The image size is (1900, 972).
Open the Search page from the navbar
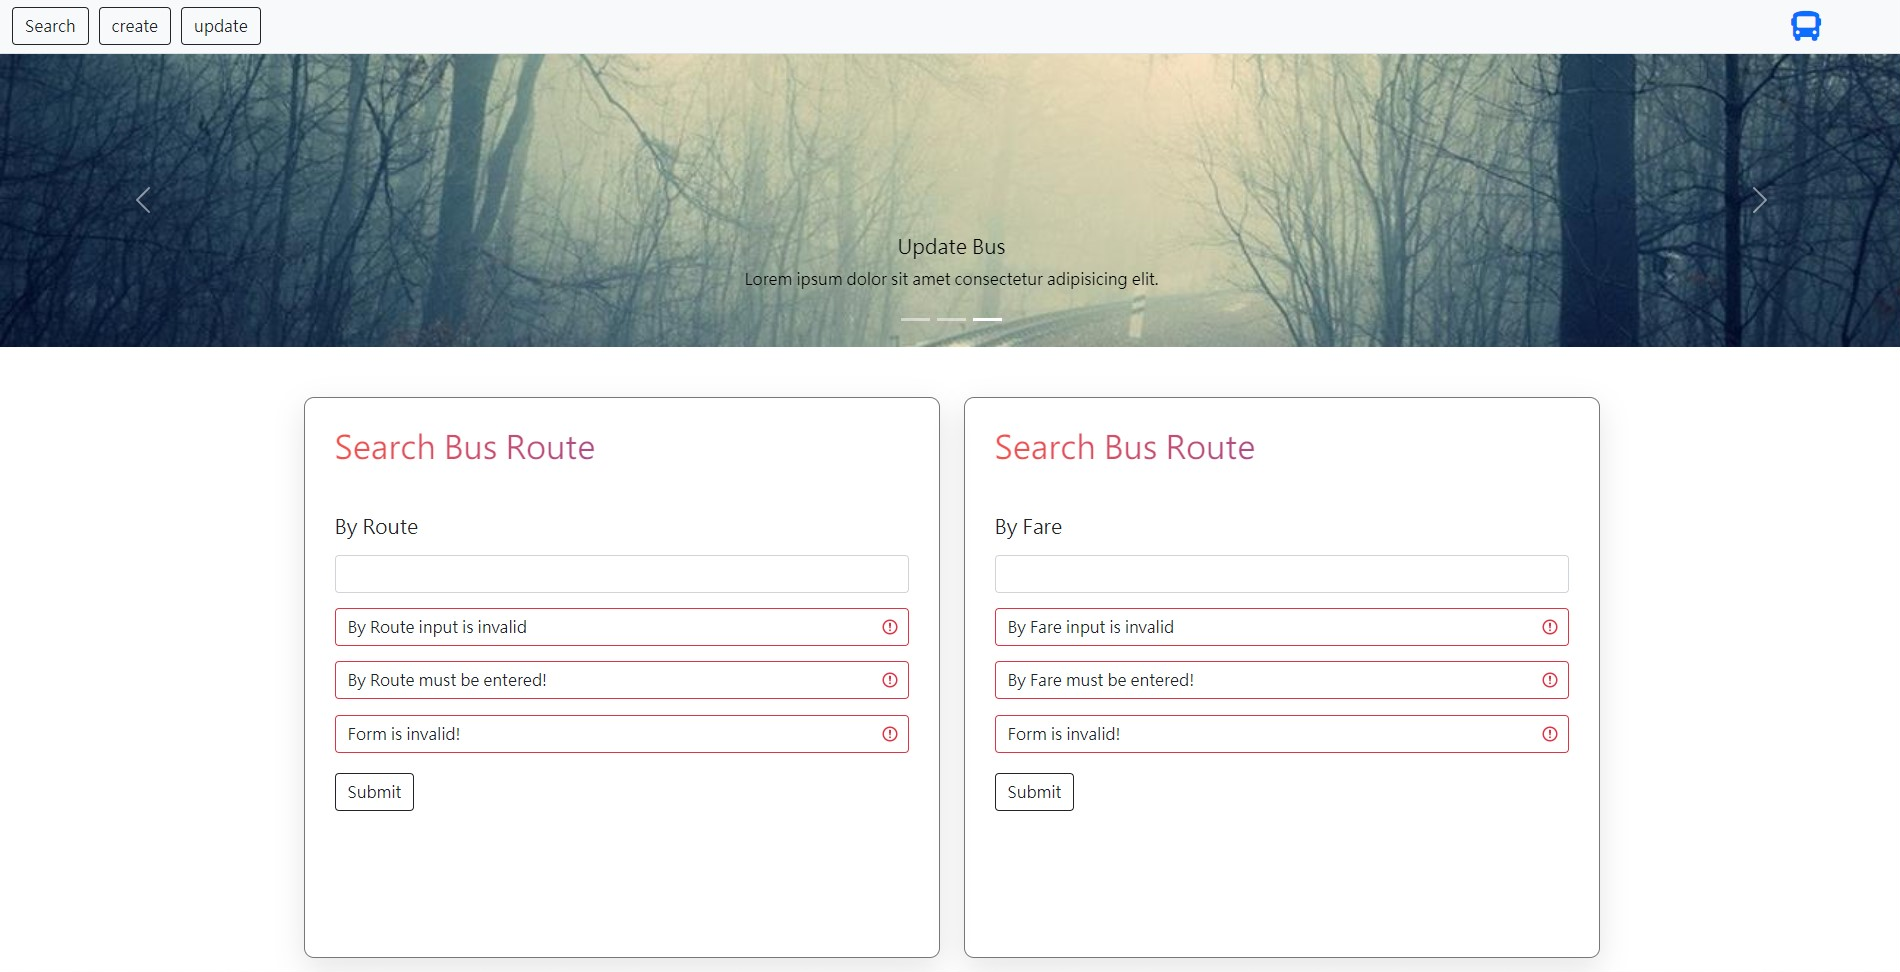[x=50, y=25]
